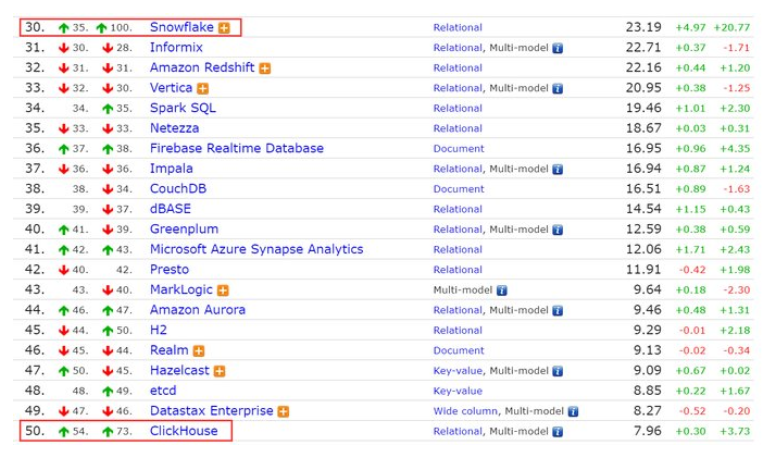Select the -0.52 change for Datastax Enterprise
781x461 pixels.
pyautogui.click(x=692, y=411)
